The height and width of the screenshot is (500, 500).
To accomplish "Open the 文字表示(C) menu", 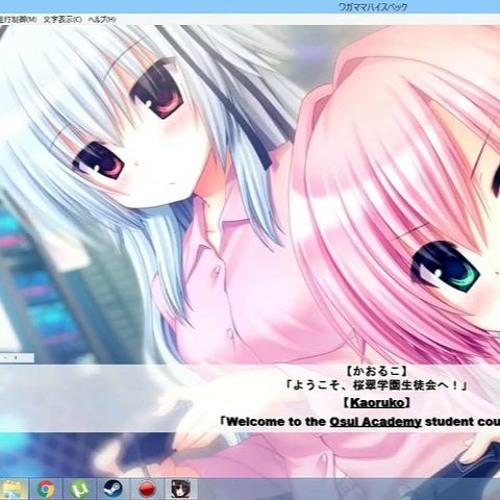I will pos(62,20).
